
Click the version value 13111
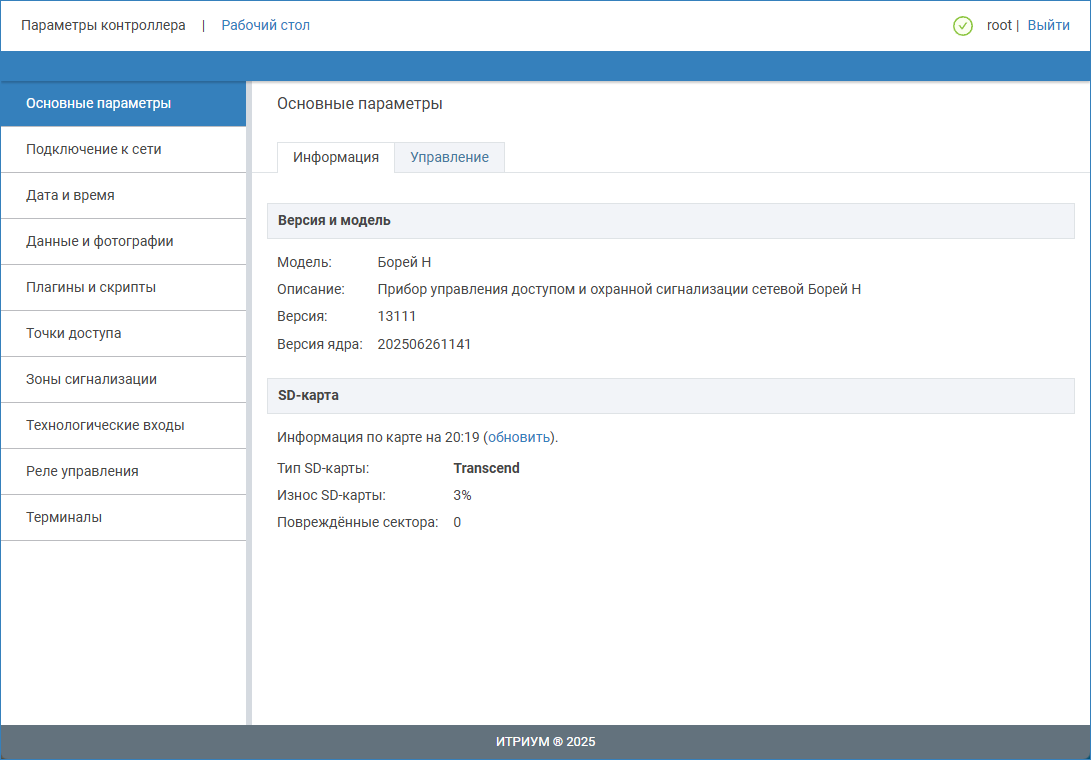click(397, 317)
